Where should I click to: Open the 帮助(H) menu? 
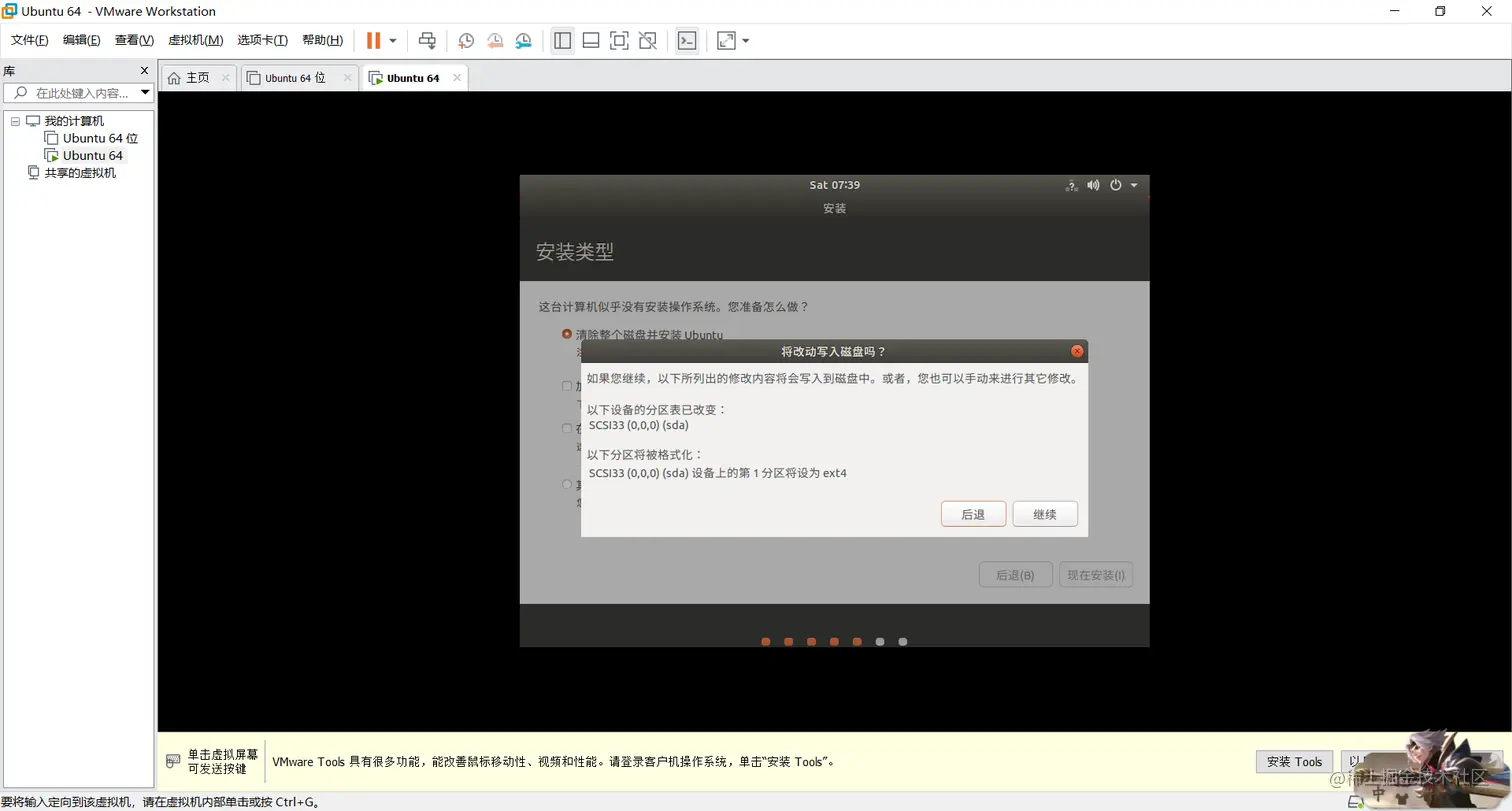coord(322,40)
